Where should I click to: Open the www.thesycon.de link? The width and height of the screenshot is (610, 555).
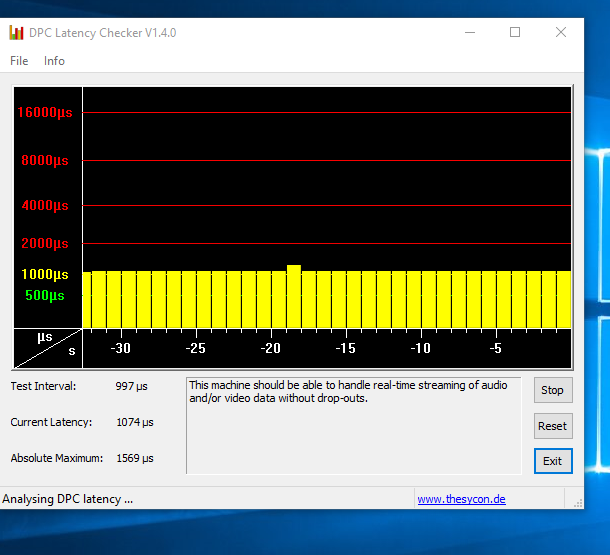[461, 499]
